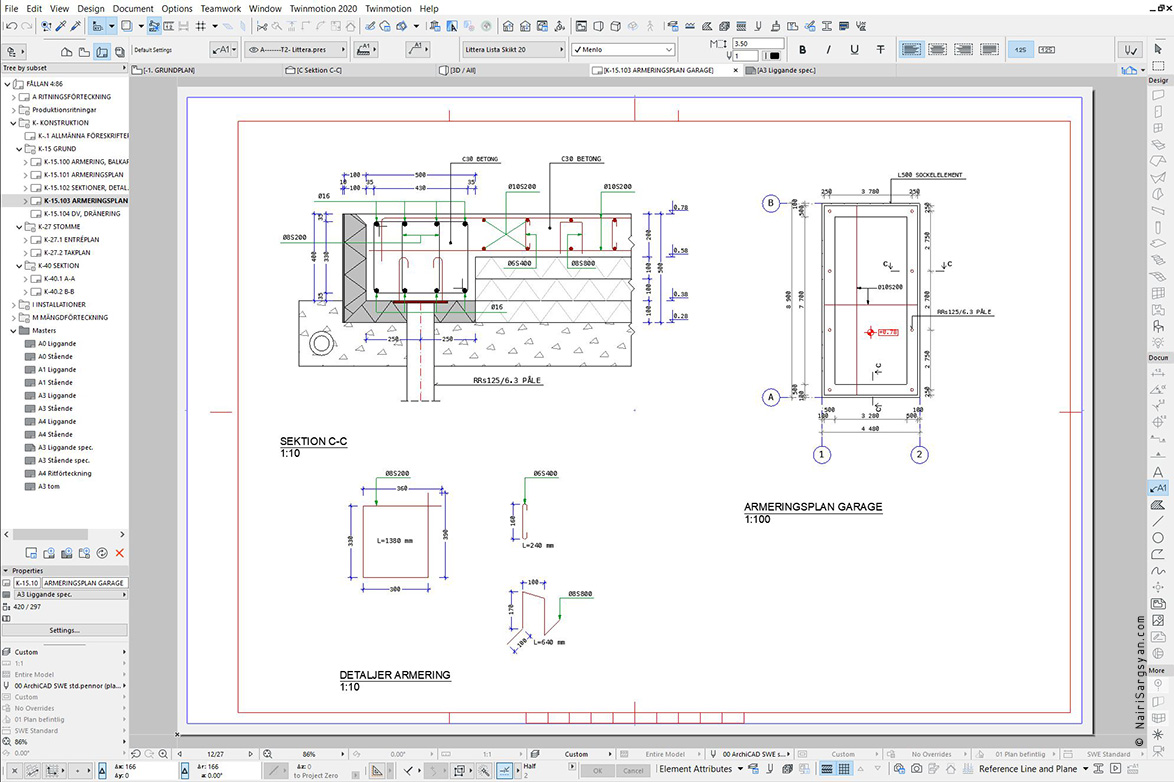Toggle the grid snap icon
The image size is (1174, 782).
tap(201, 26)
